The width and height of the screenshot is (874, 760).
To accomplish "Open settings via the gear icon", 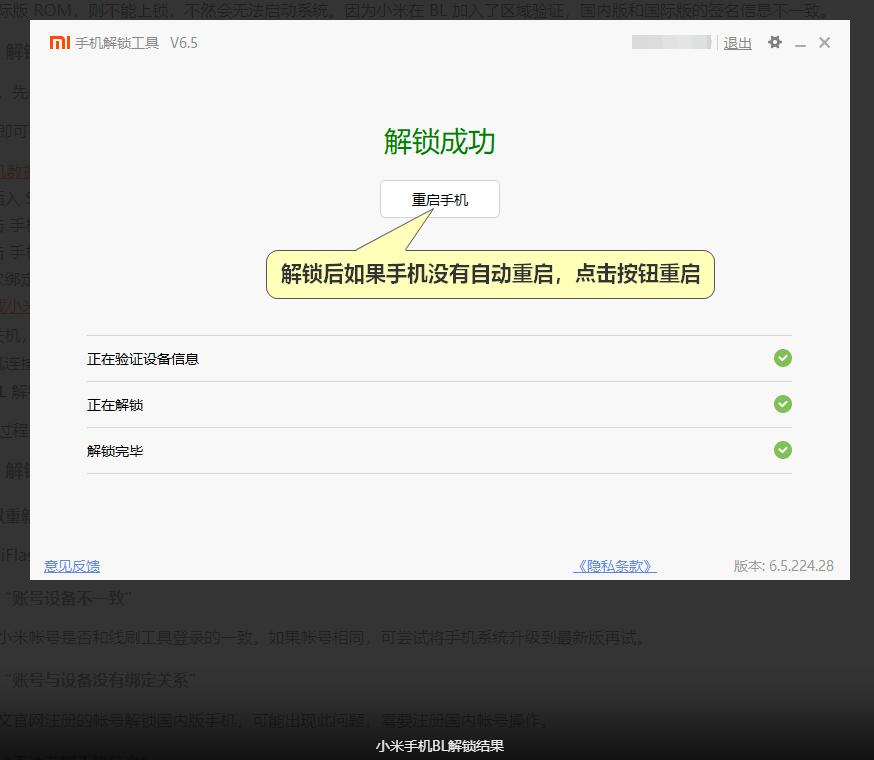I will coord(775,42).
